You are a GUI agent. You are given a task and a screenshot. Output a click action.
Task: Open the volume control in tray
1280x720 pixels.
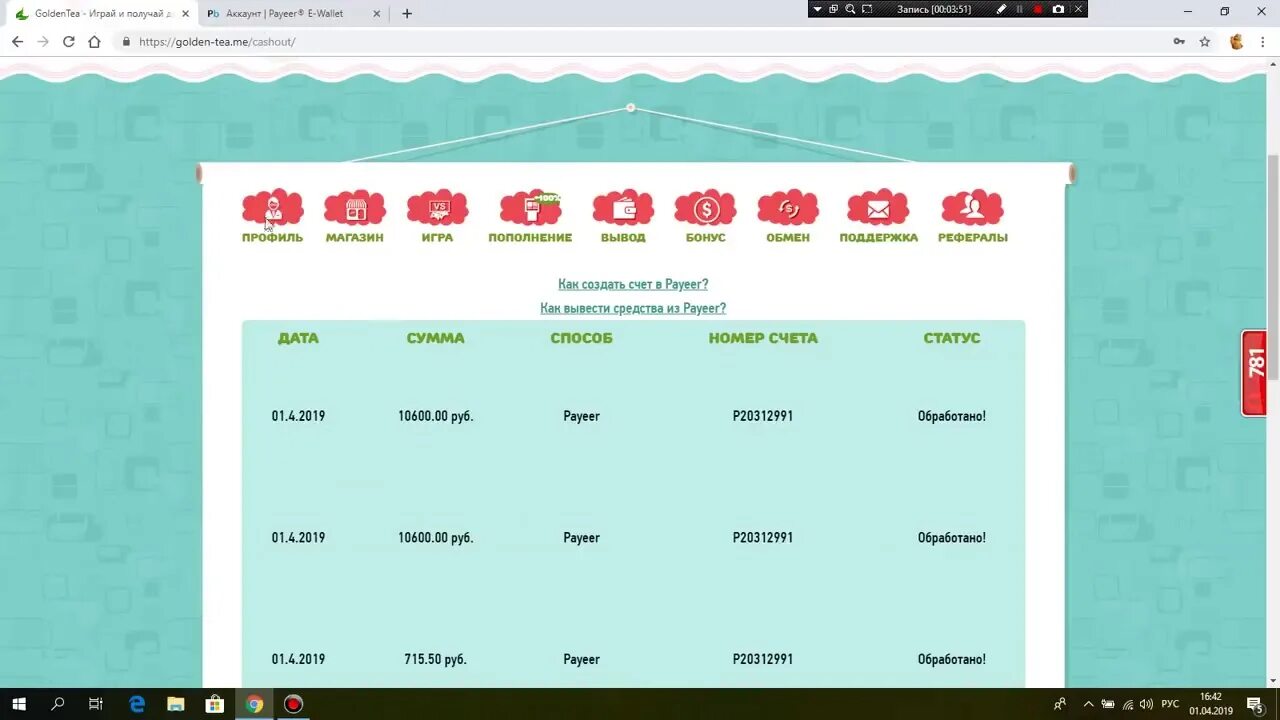(1146, 704)
